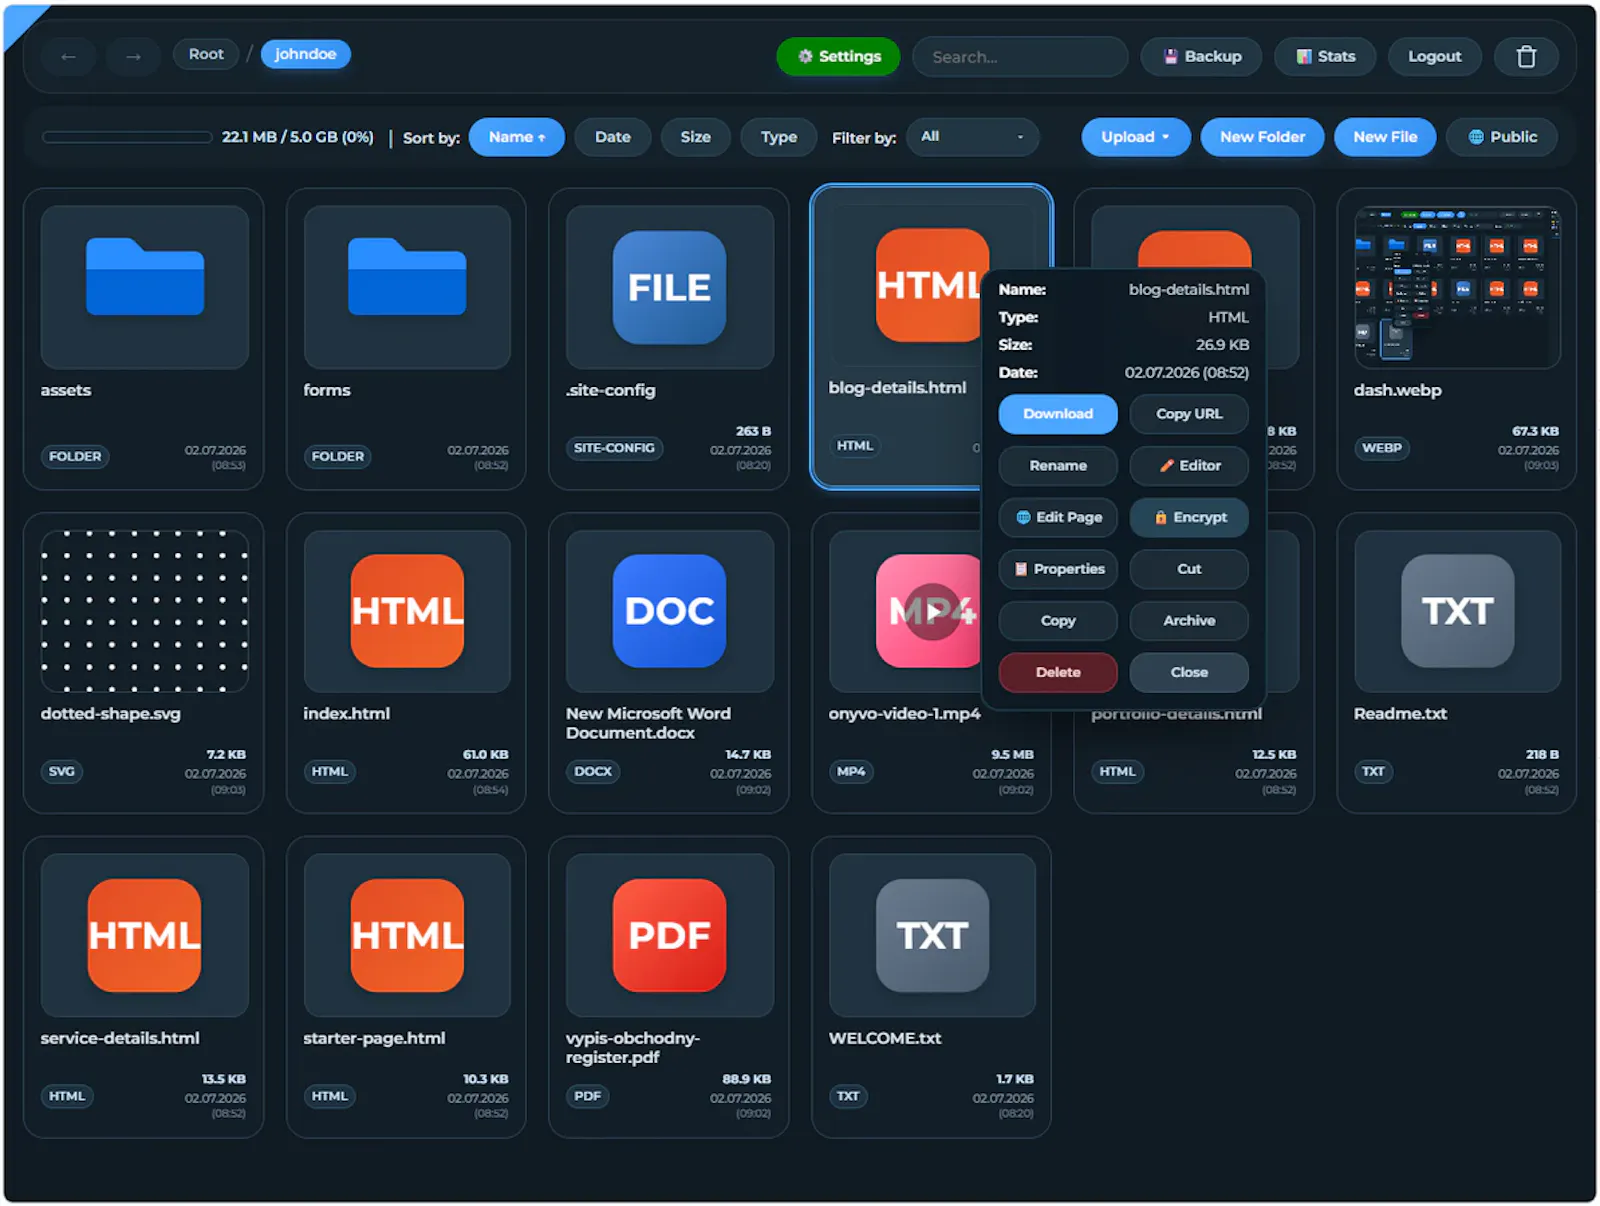
Task: Click the TXT badge under WELCOME.txt
Action: coord(848,1096)
